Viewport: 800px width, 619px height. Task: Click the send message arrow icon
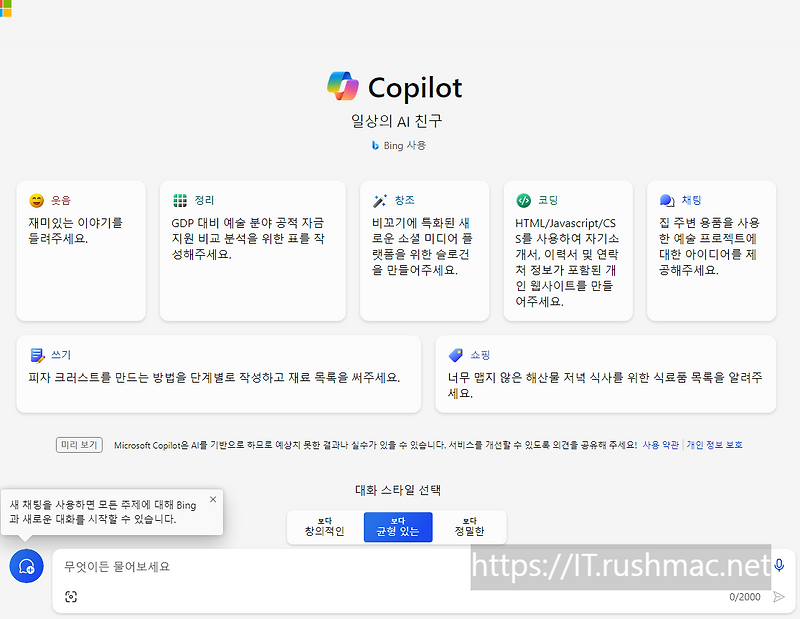[x=781, y=596]
